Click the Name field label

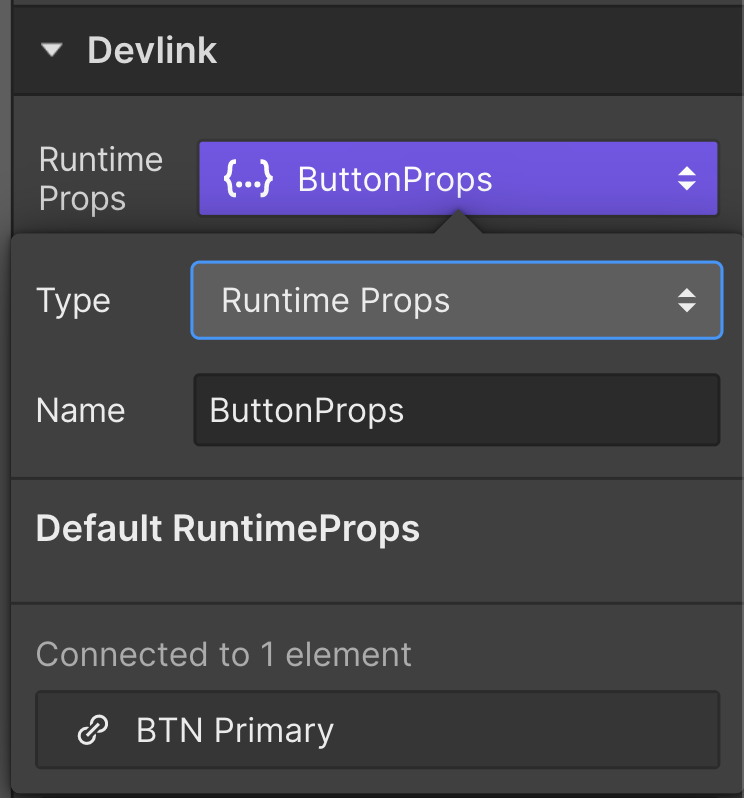tap(80, 411)
